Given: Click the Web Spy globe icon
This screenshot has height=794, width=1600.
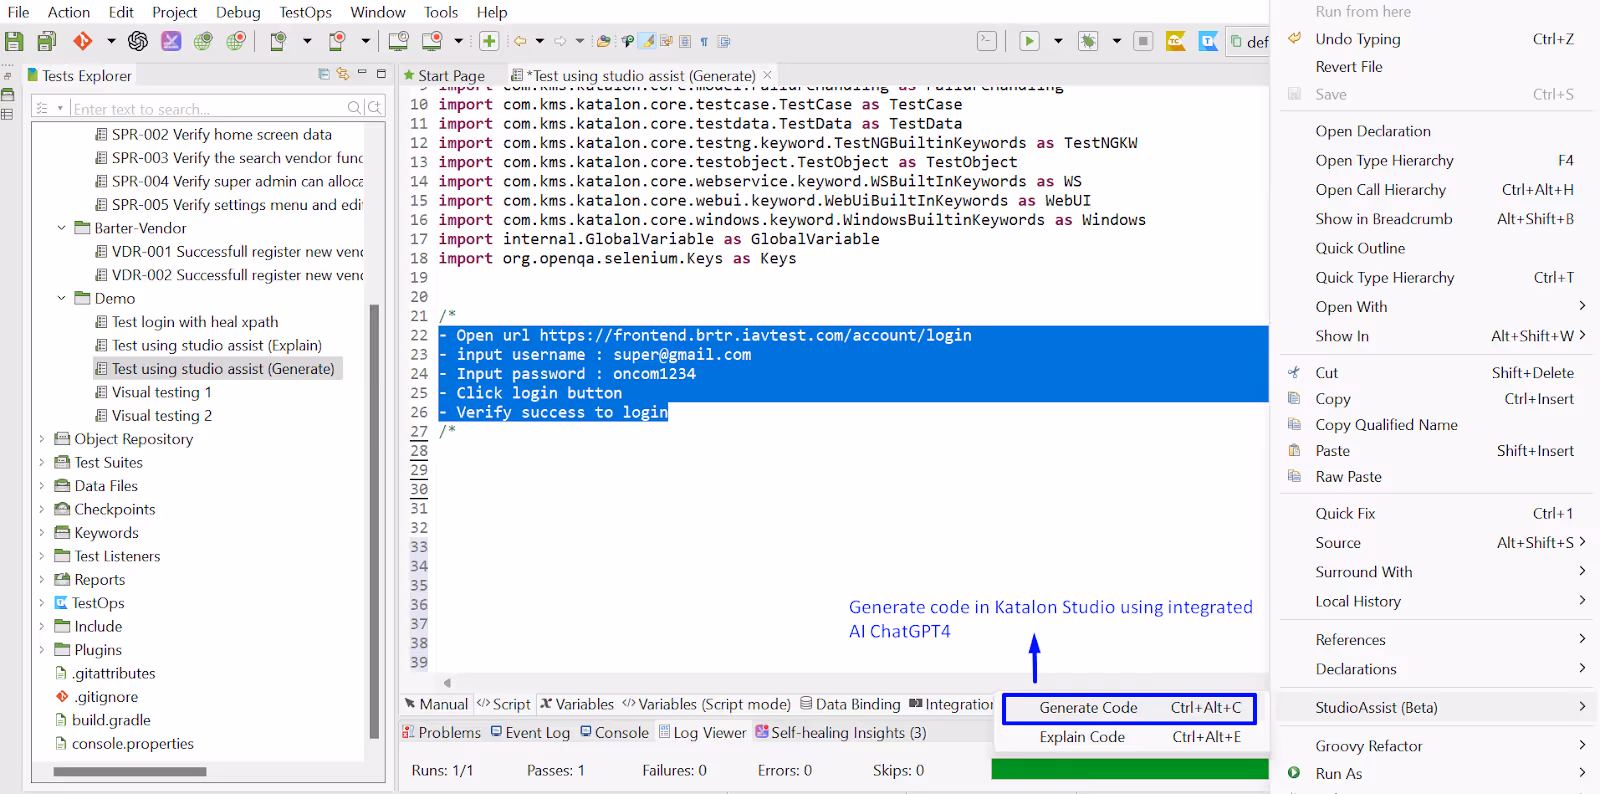Looking at the screenshot, I should [203, 41].
